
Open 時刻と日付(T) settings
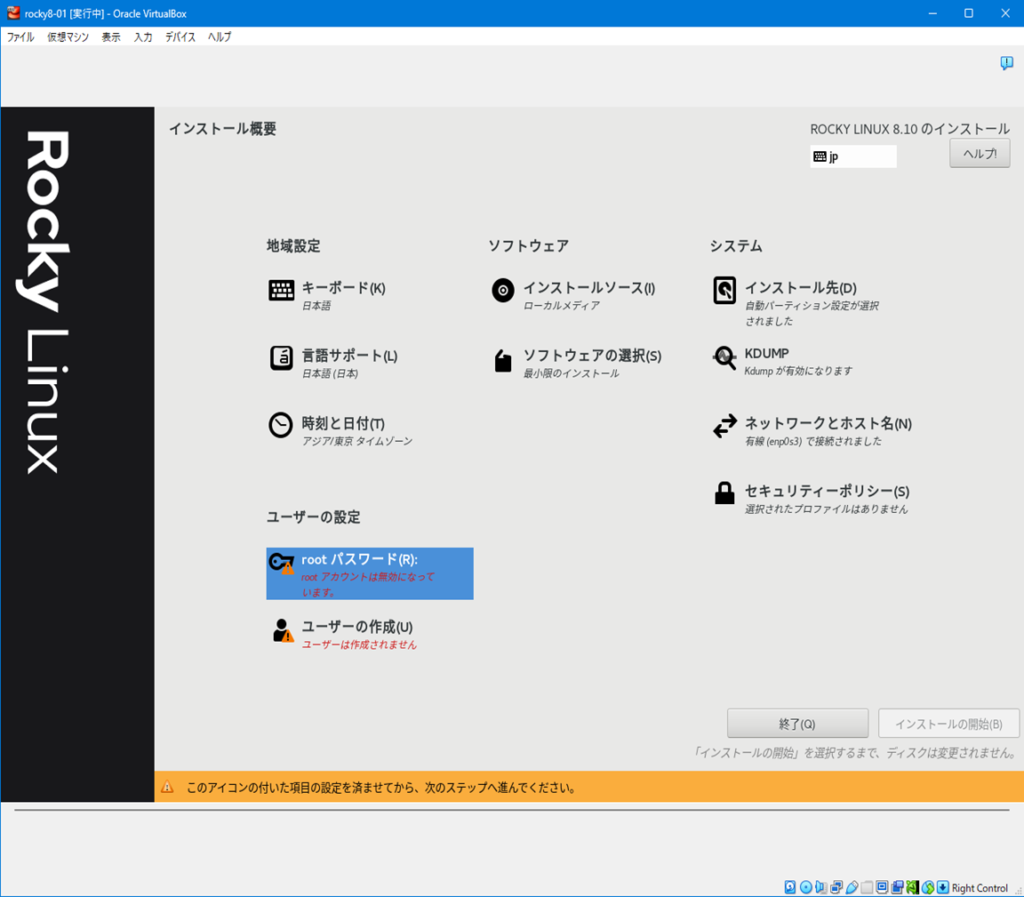point(343,424)
